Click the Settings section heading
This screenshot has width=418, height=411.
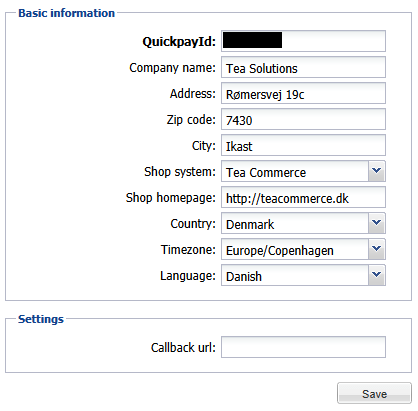[x=41, y=319]
